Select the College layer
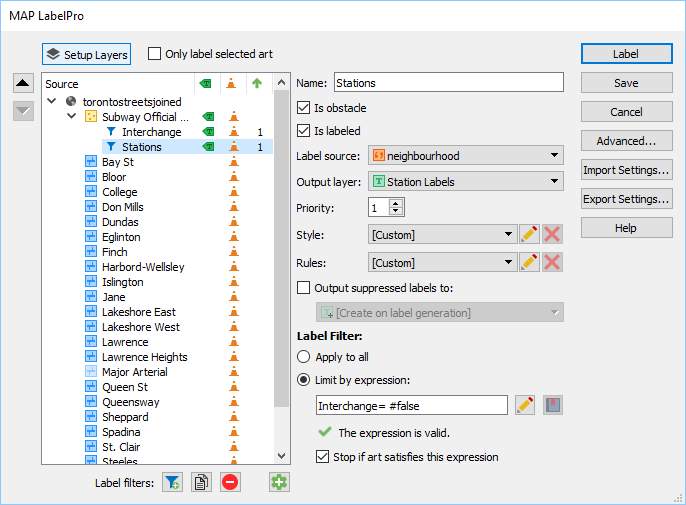The width and height of the screenshot is (686, 505). (x=120, y=192)
